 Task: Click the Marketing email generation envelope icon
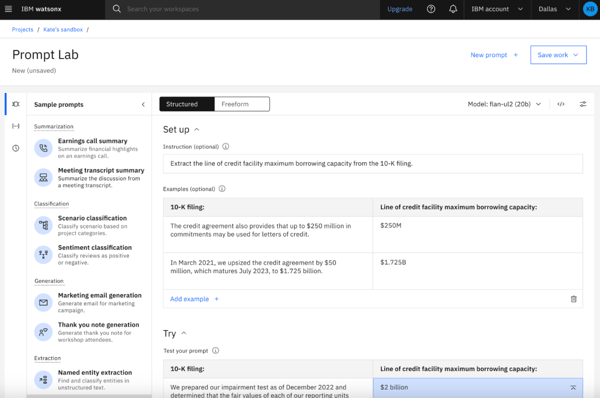pos(43,302)
